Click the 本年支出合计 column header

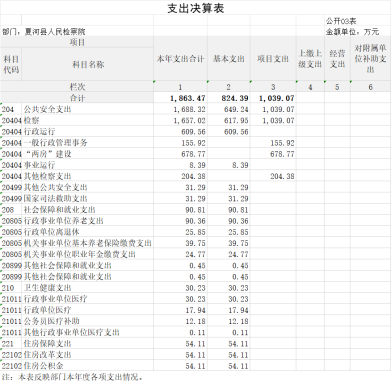click(x=180, y=59)
